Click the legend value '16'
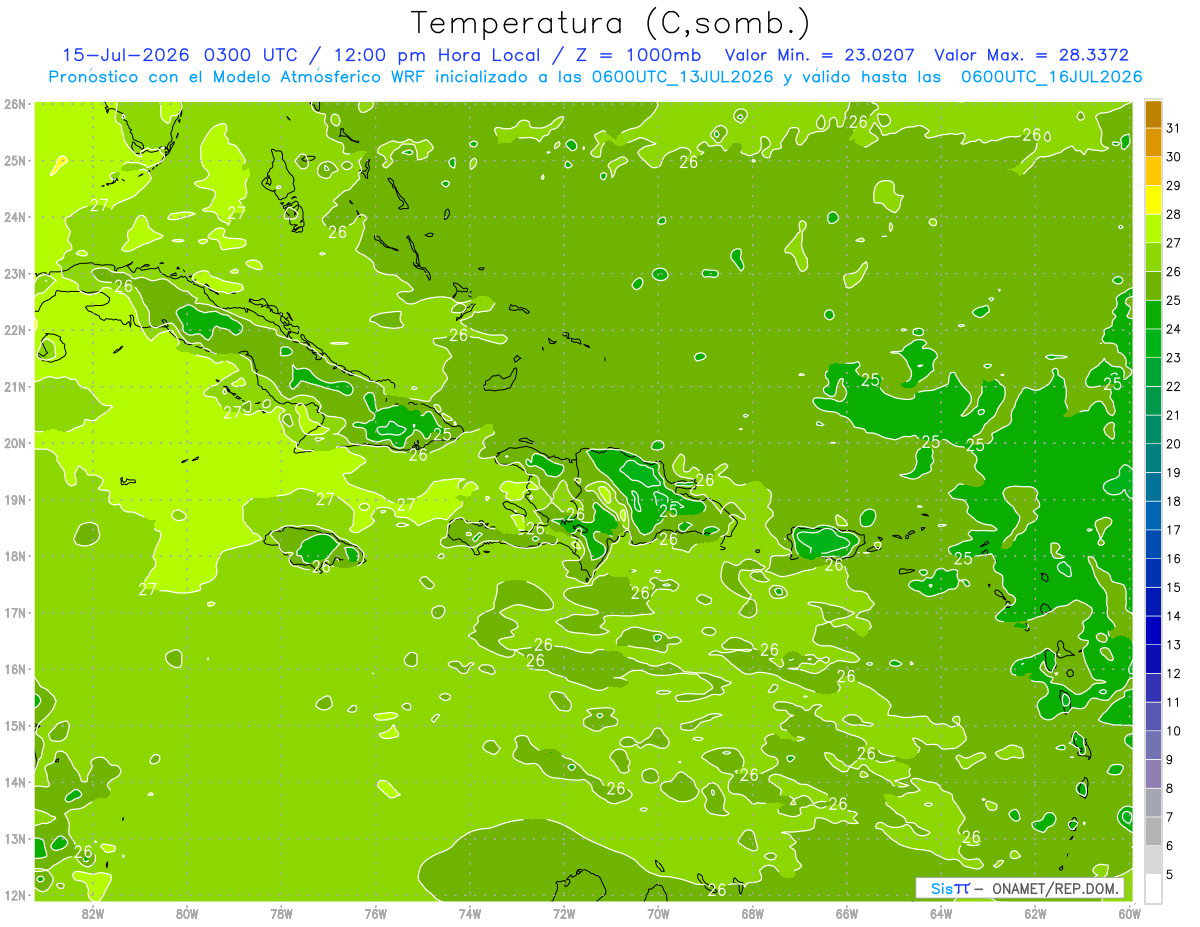Screen dimensions: 1200x927 [1173, 558]
